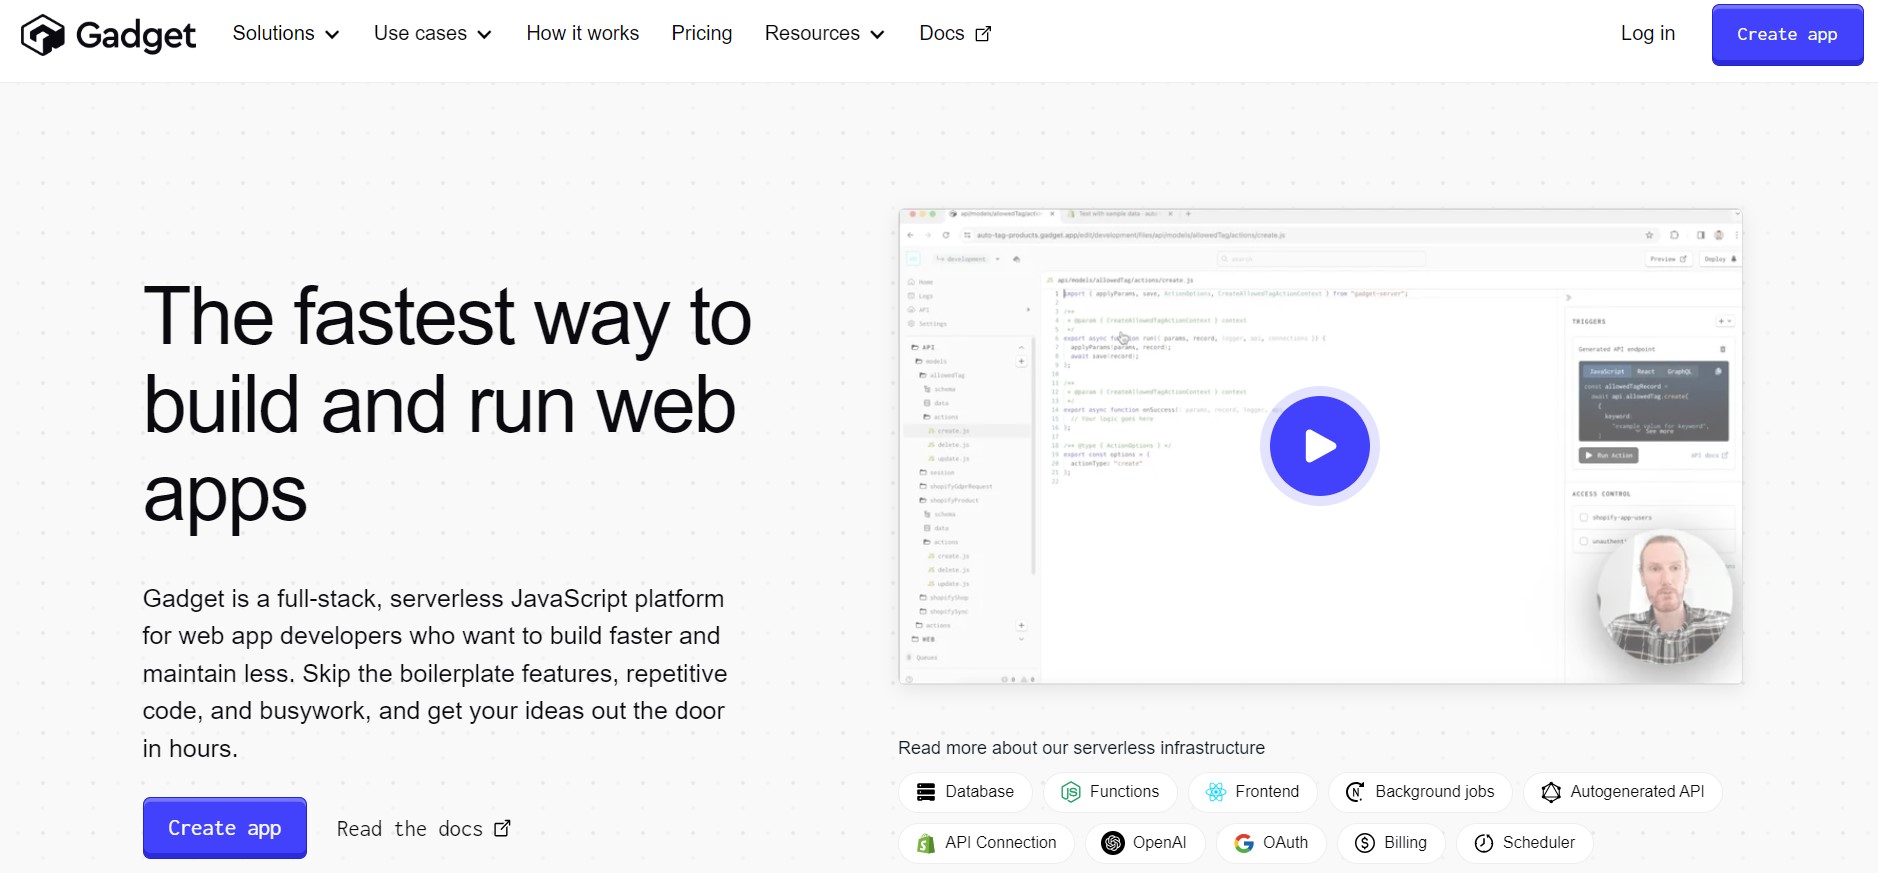Click the Gadget wordmark text
1878x873 pixels.
point(136,36)
